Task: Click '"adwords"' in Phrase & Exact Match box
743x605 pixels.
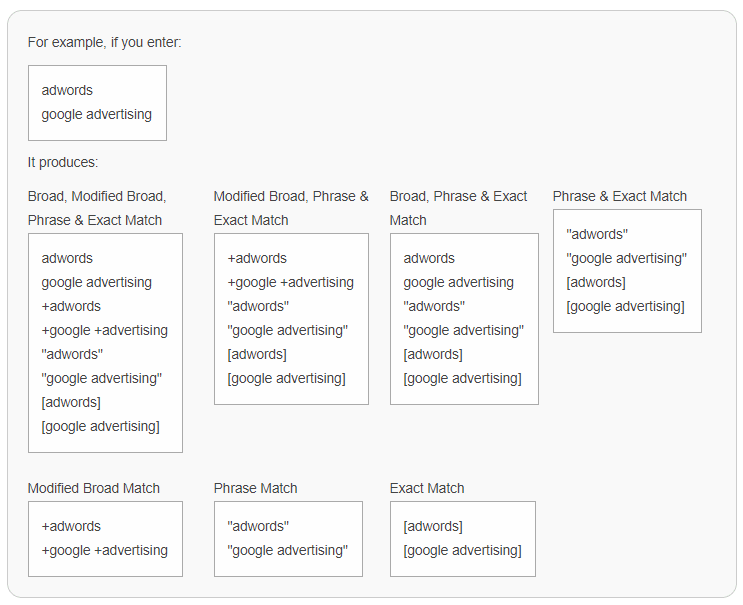Action: point(597,235)
